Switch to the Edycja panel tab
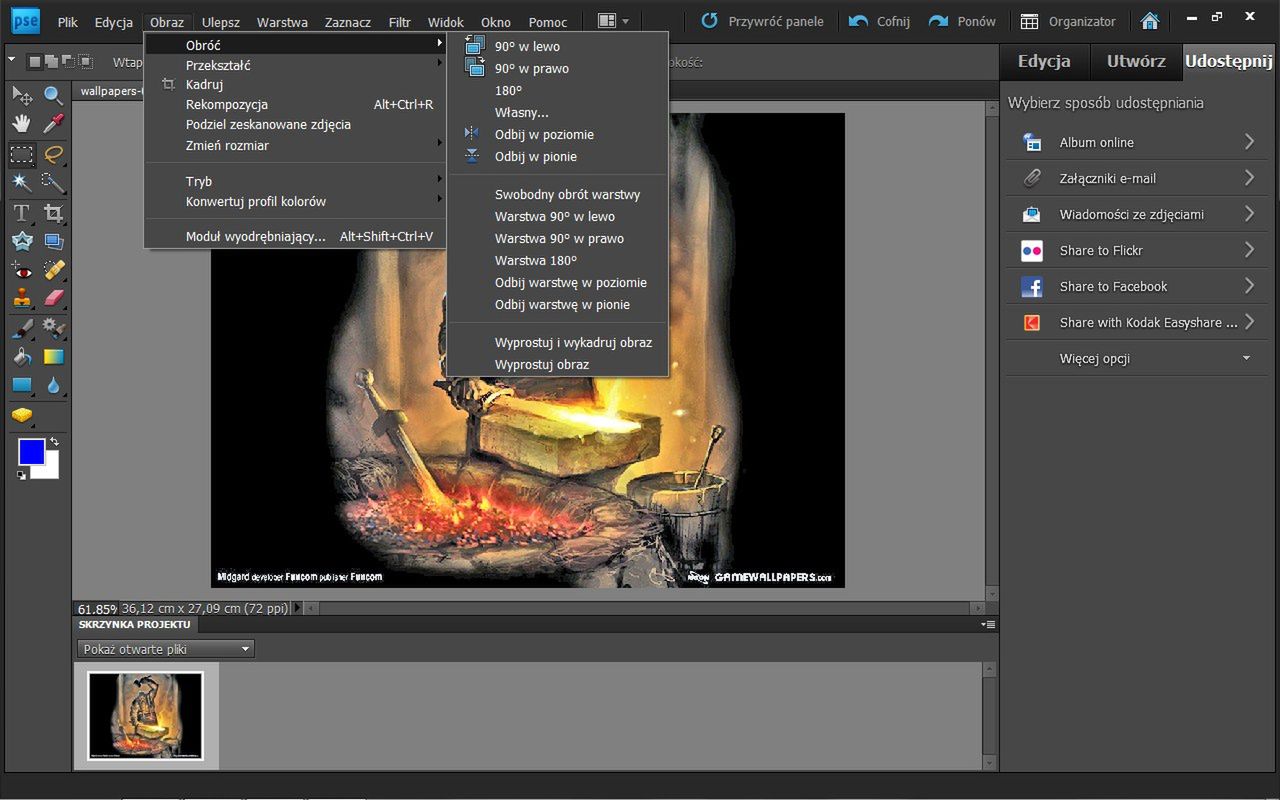Screen dimensions: 1280x800 (1044, 61)
